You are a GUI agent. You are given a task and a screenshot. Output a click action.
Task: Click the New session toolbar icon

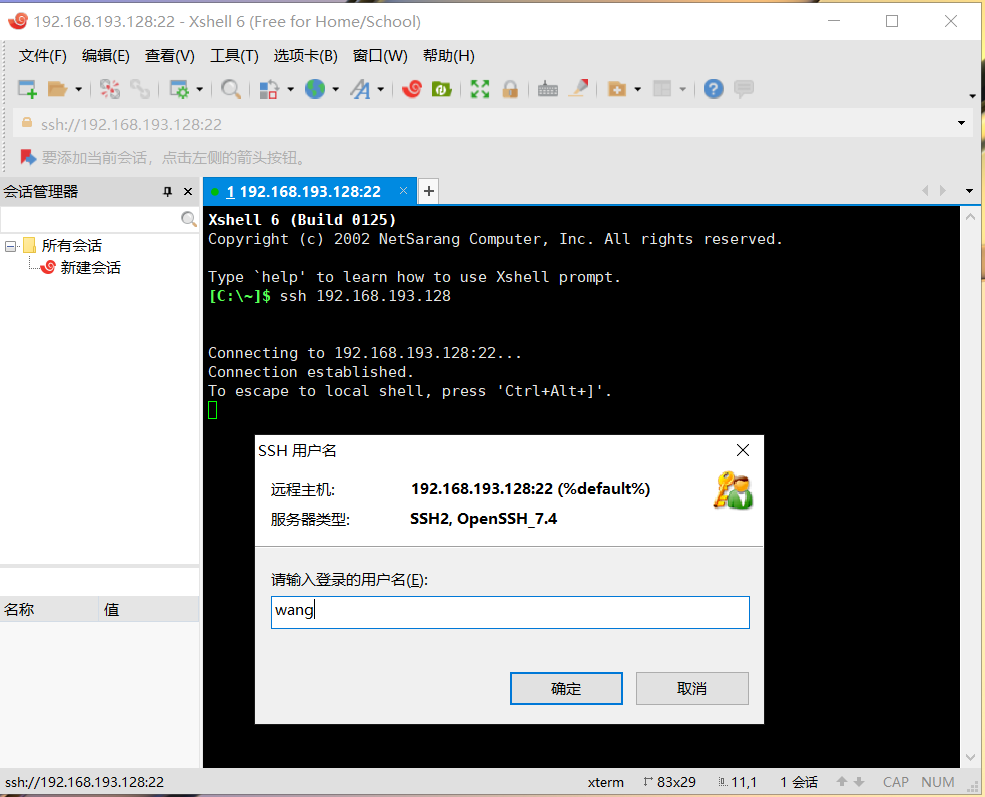(27, 89)
